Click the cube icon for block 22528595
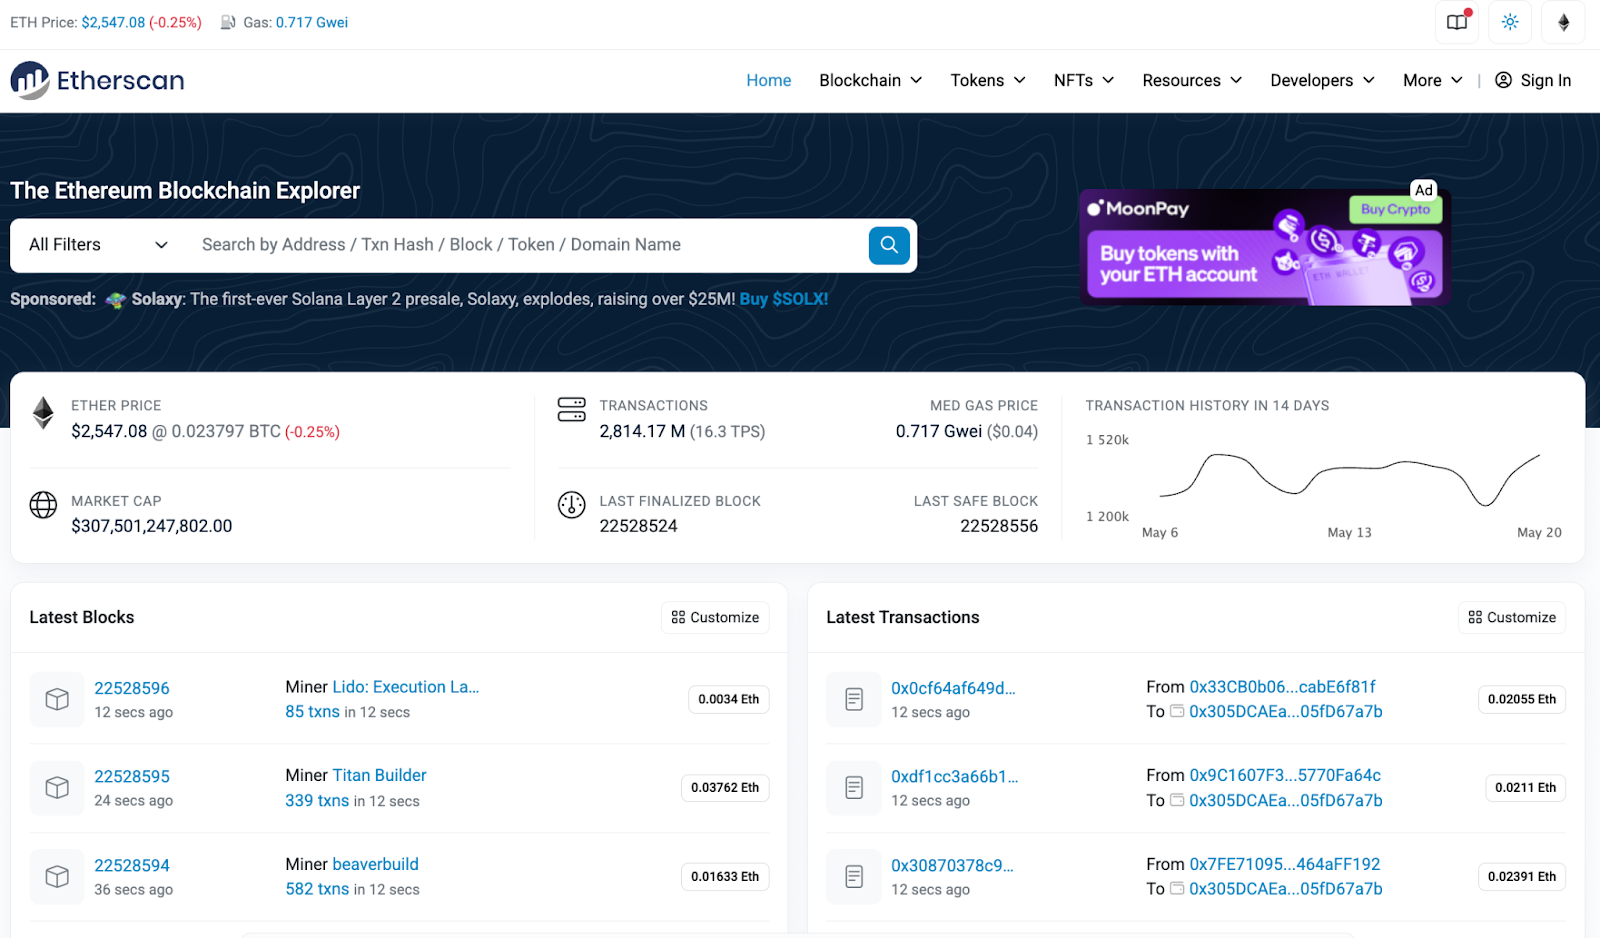Viewport: 1600px width, 938px height. (57, 788)
